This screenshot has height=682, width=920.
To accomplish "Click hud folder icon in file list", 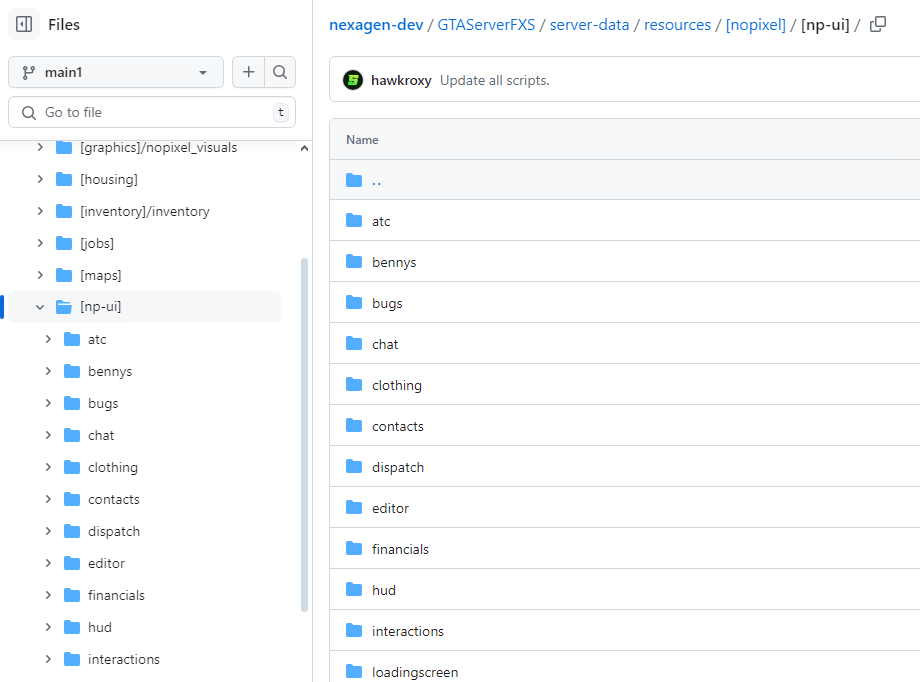I will coord(354,589).
